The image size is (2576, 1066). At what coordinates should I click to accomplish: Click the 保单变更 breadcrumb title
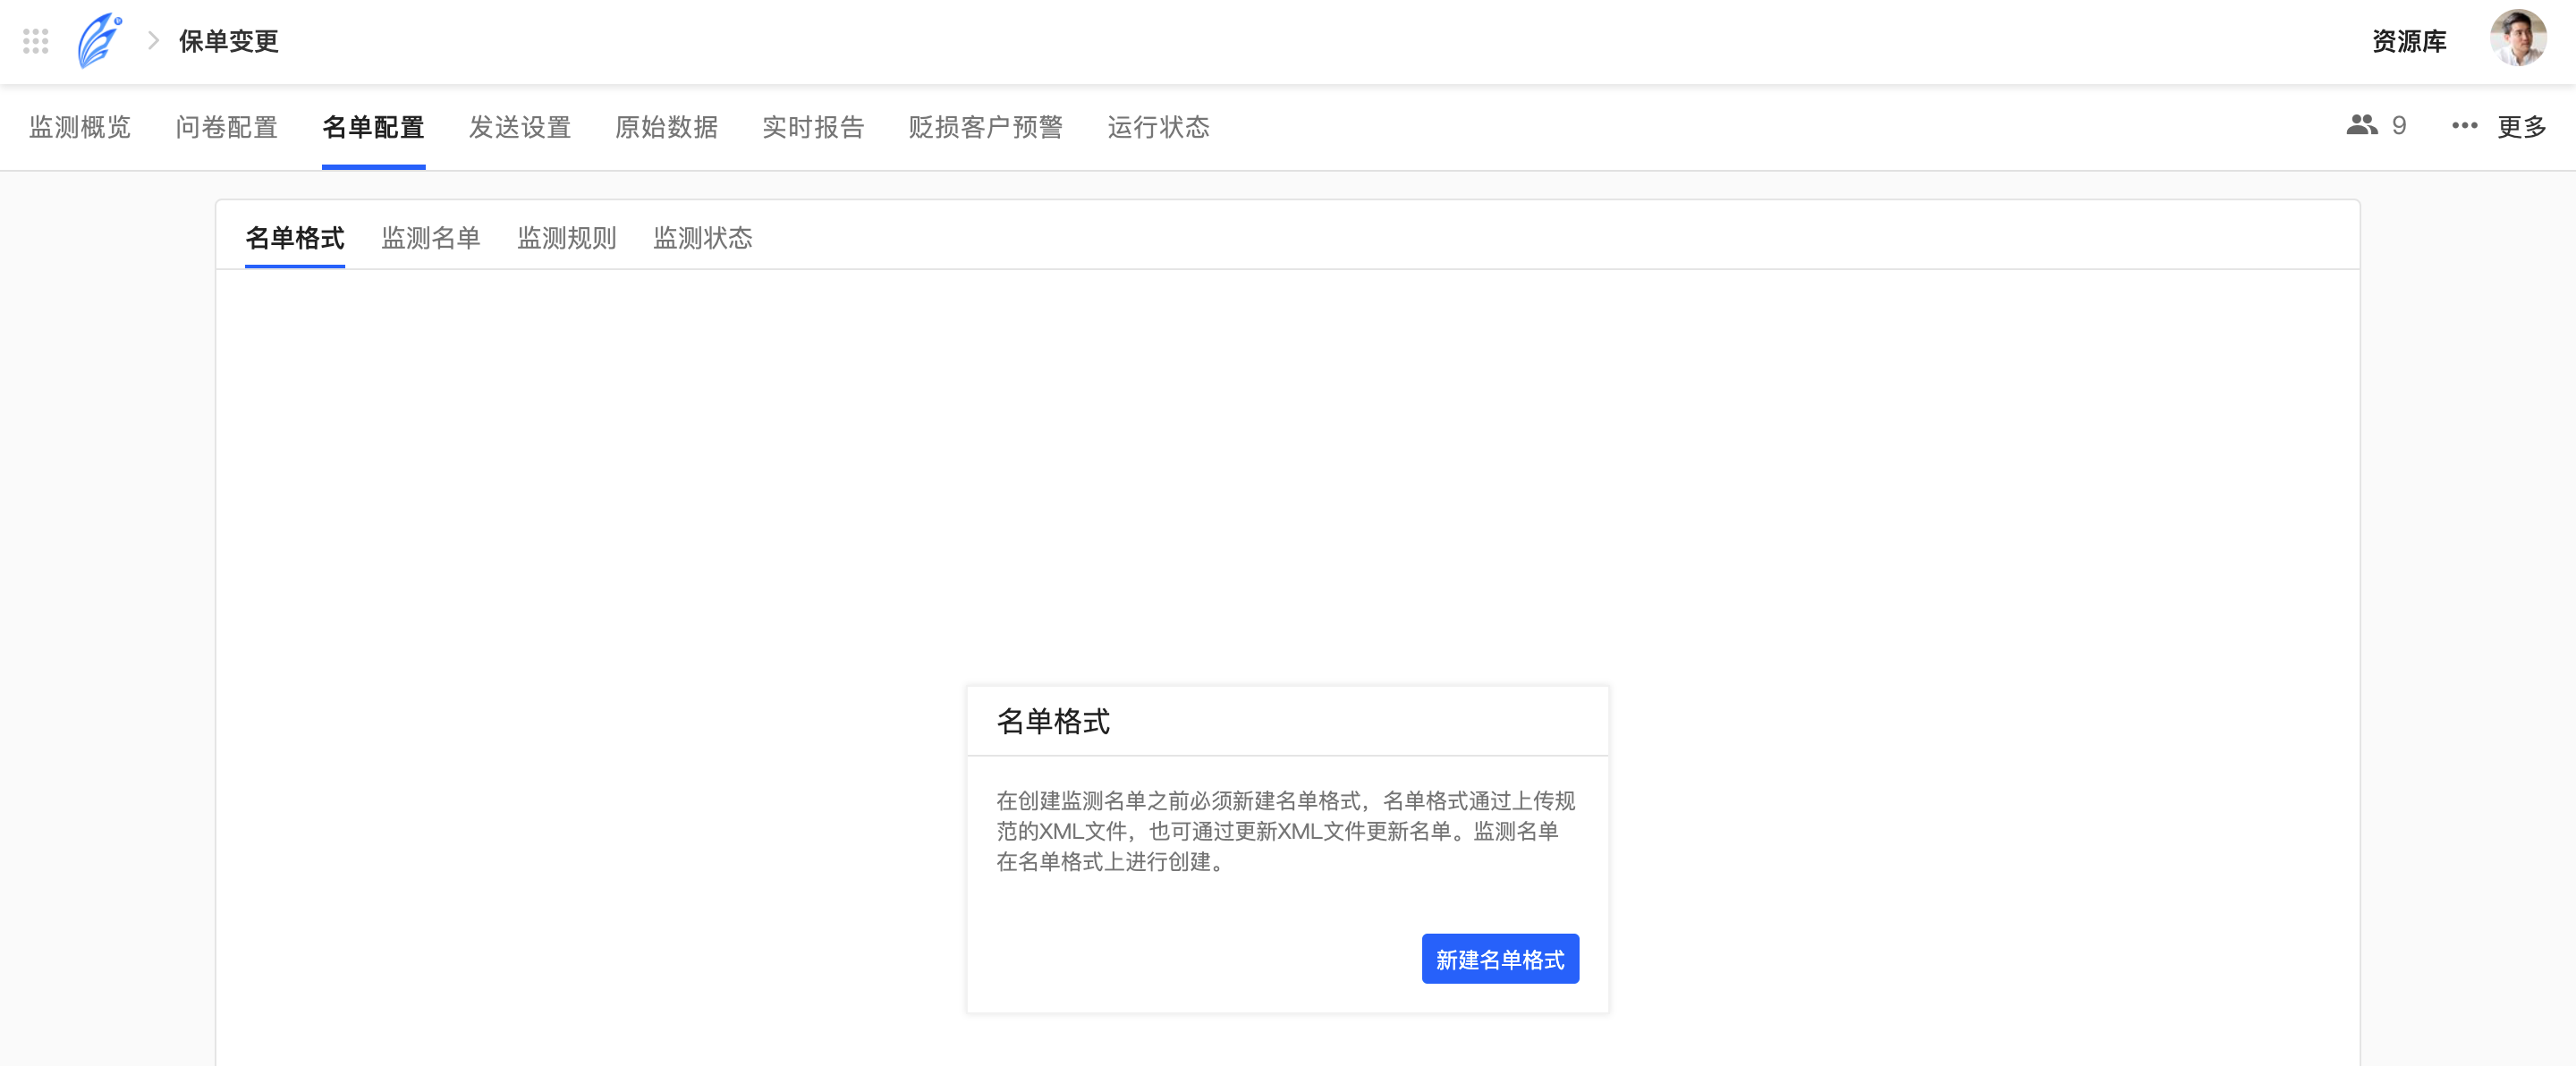(229, 41)
